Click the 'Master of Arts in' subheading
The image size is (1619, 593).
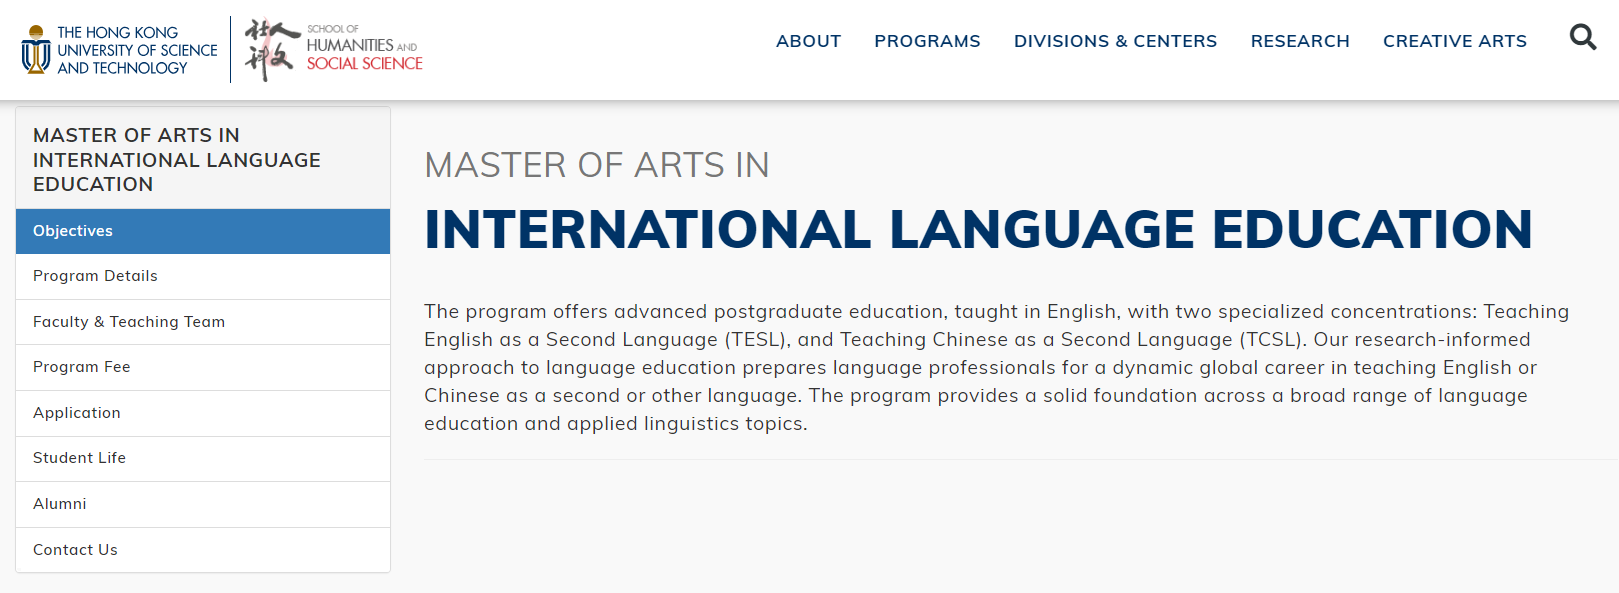597,165
